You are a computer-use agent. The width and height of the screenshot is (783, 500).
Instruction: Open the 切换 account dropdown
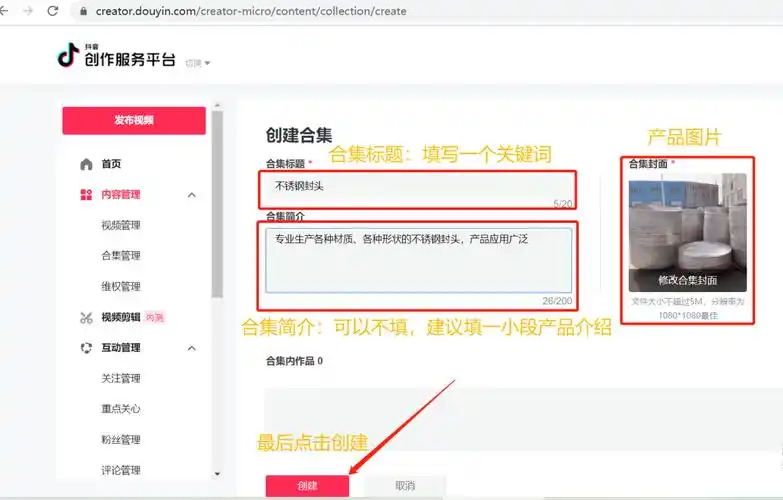[197, 63]
